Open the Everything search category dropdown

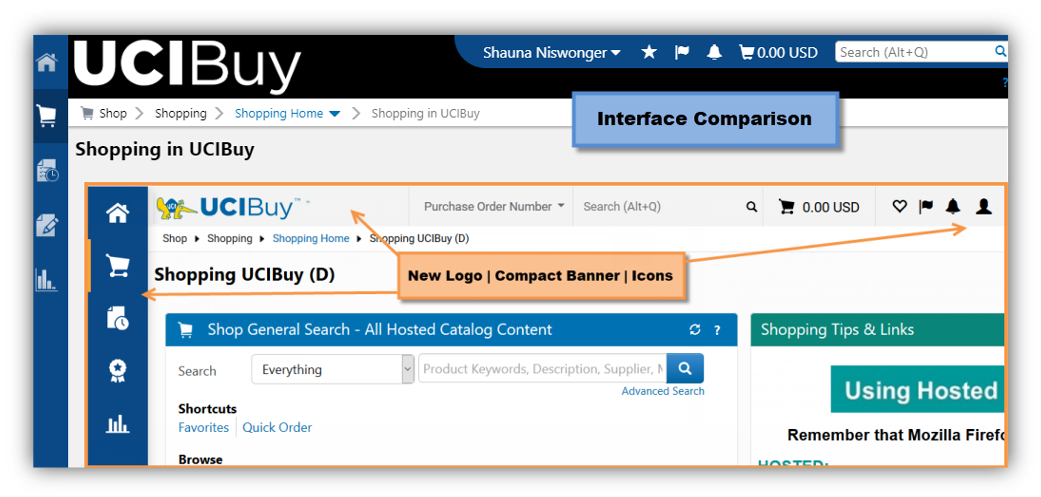click(333, 369)
